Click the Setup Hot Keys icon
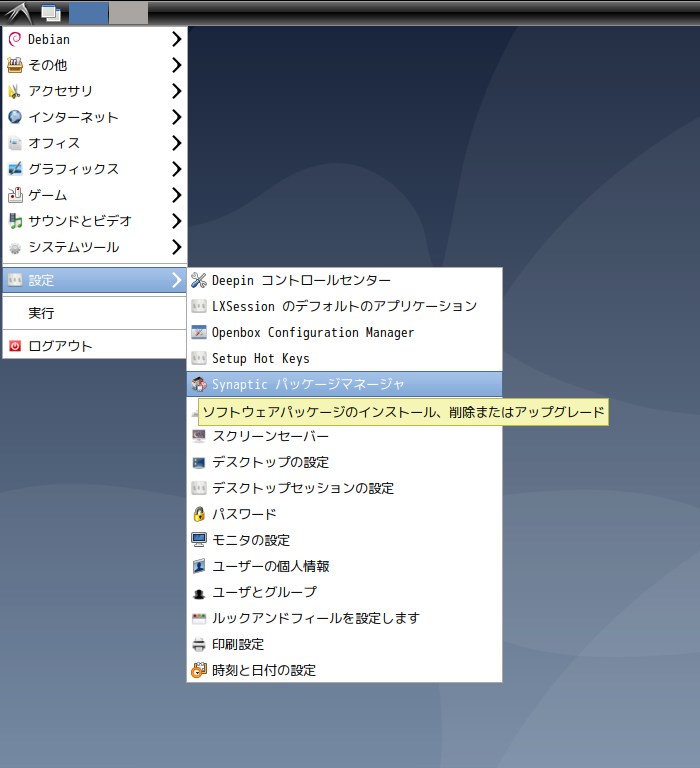 click(x=199, y=359)
